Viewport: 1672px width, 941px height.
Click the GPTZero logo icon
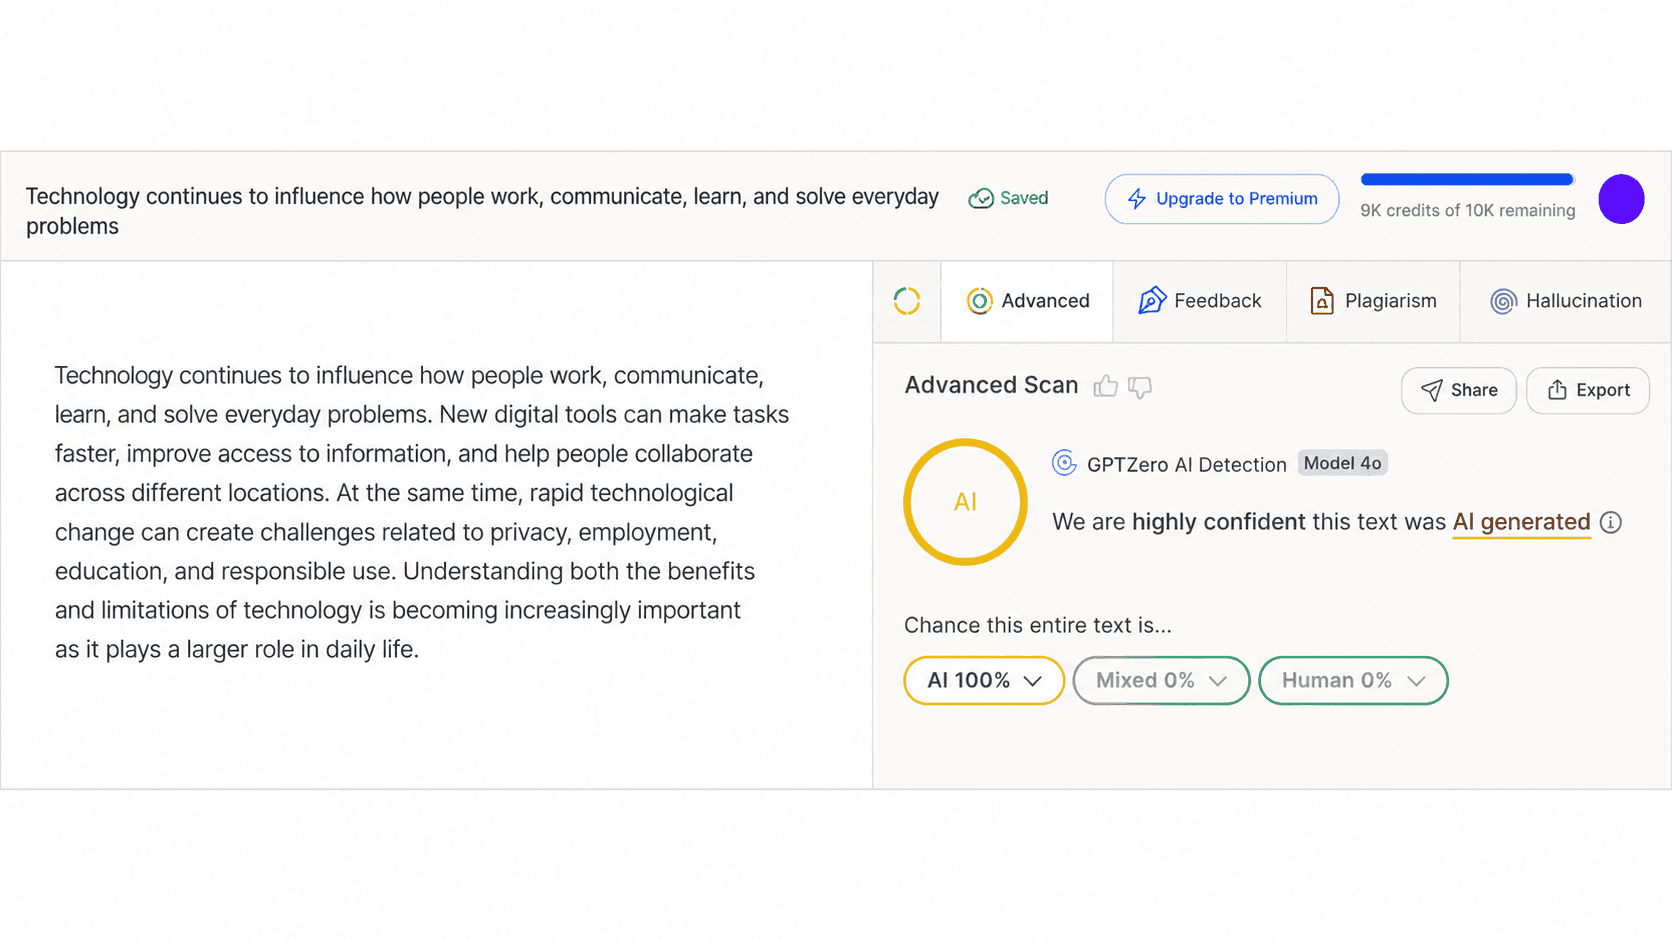coord(1064,463)
